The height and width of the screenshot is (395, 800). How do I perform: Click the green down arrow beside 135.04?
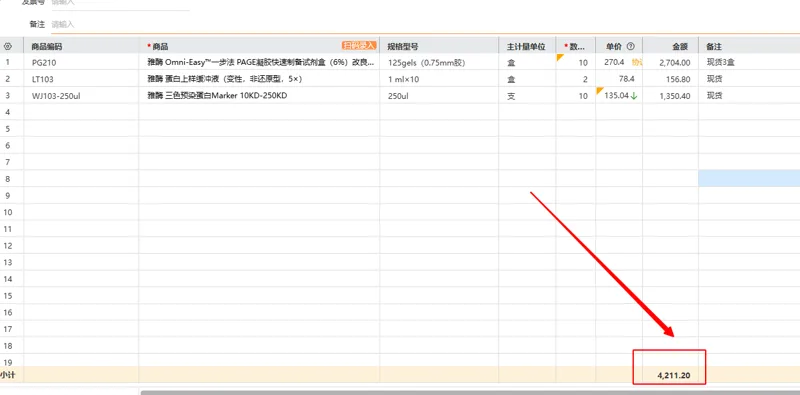click(634, 95)
